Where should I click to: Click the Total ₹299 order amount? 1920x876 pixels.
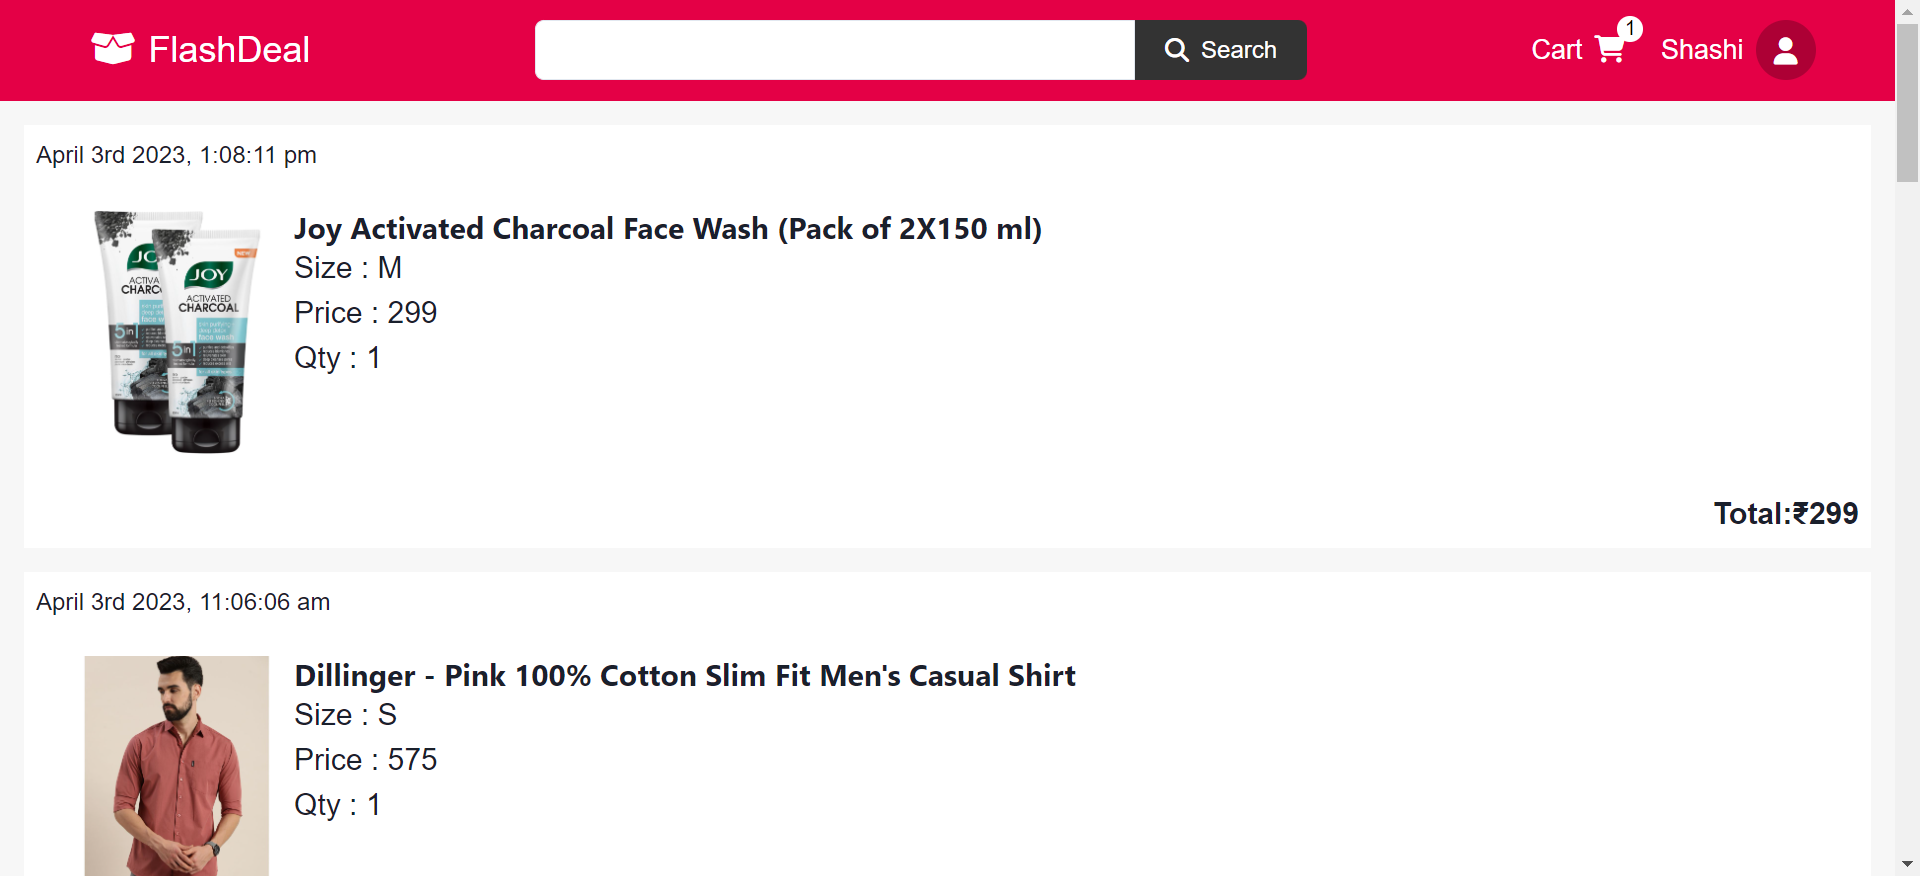(1785, 513)
